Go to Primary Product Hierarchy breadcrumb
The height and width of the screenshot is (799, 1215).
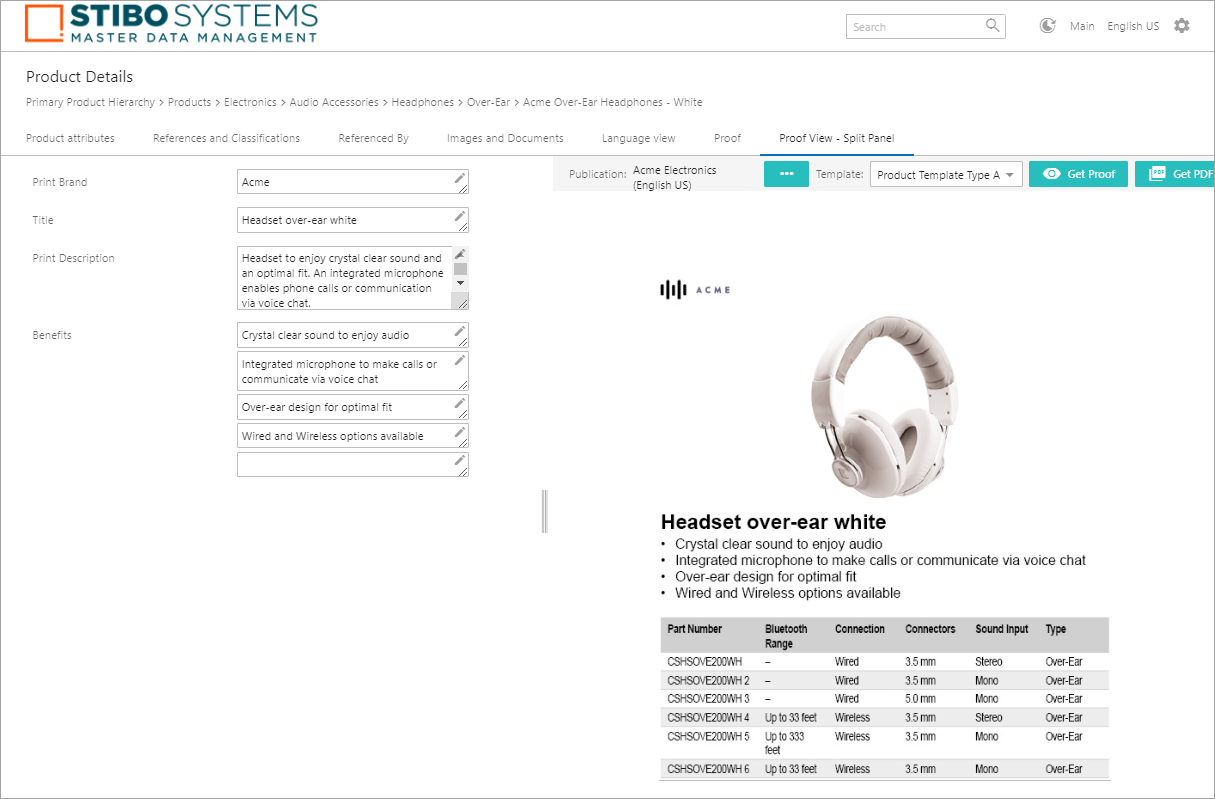(x=90, y=102)
